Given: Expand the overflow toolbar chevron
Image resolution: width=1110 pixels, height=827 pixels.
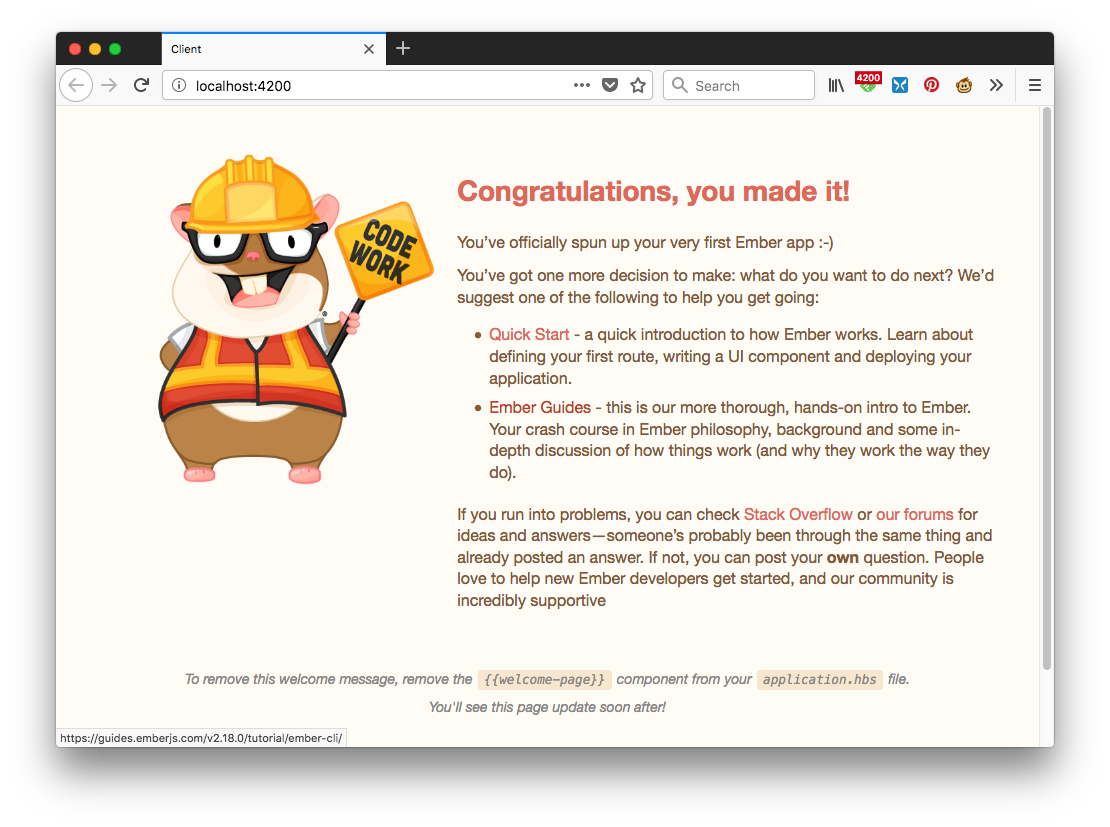Looking at the screenshot, I should pyautogui.click(x=996, y=85).
